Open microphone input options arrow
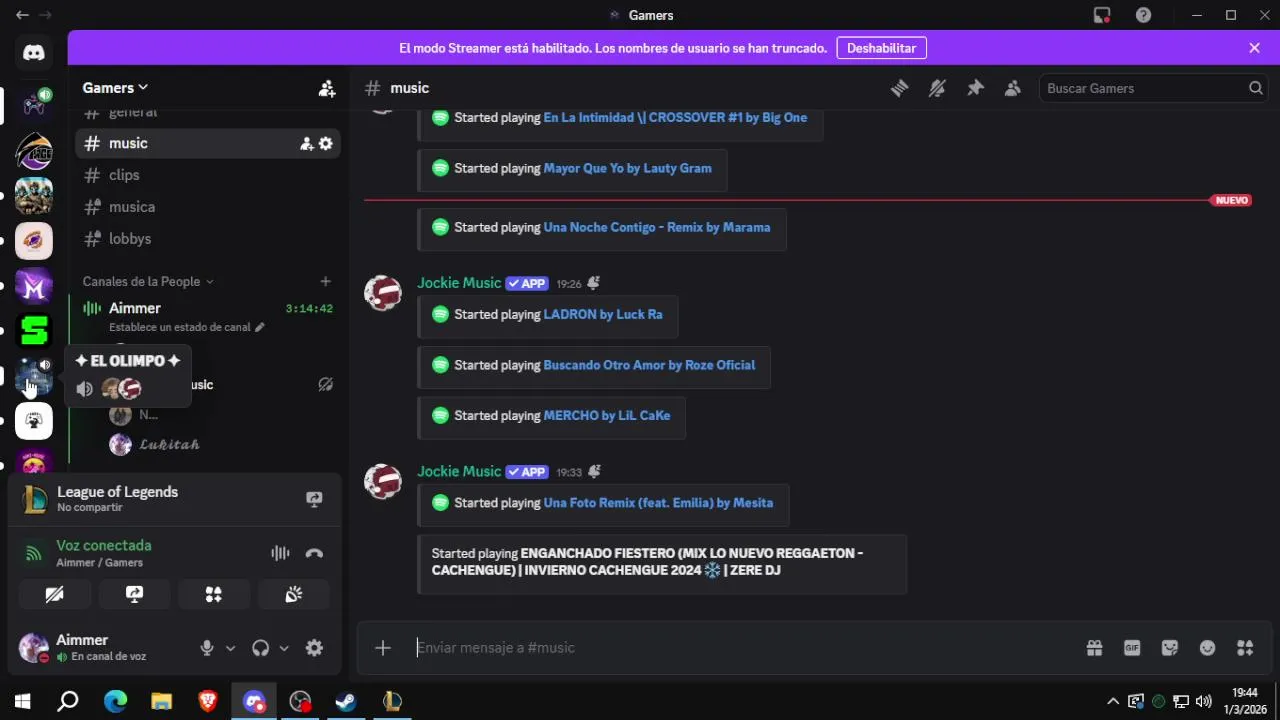1280x720 pixels. [x=230, y=648]
